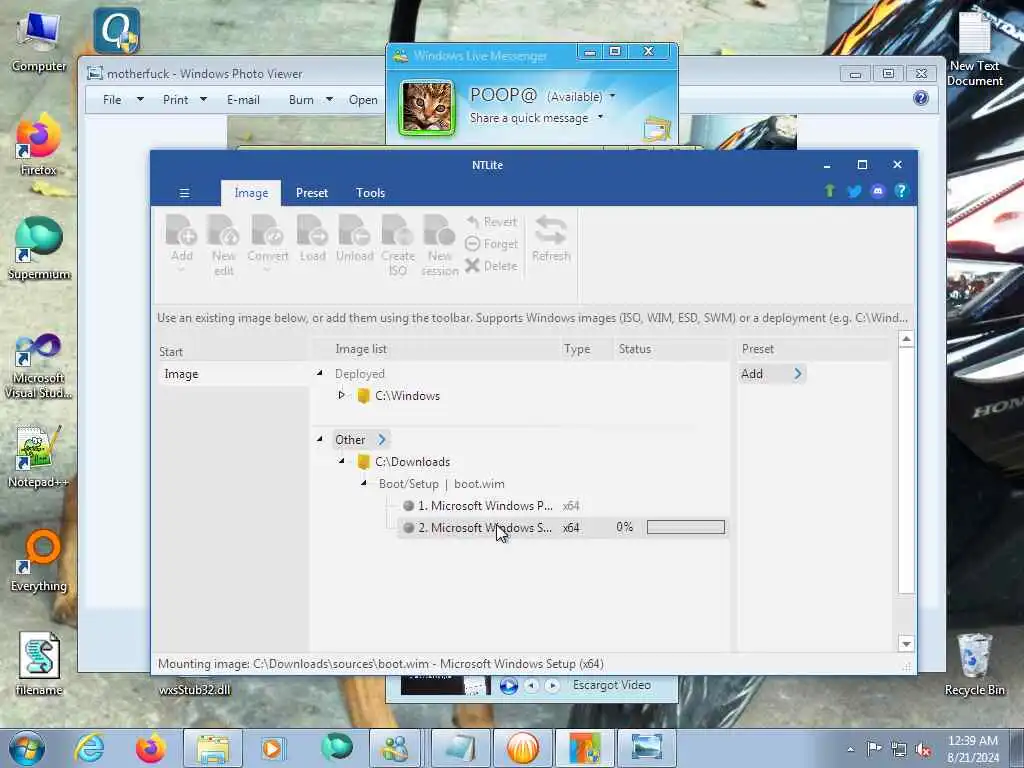
Task: Click the mounting progress bar at 0%
Action: (686, 527)
